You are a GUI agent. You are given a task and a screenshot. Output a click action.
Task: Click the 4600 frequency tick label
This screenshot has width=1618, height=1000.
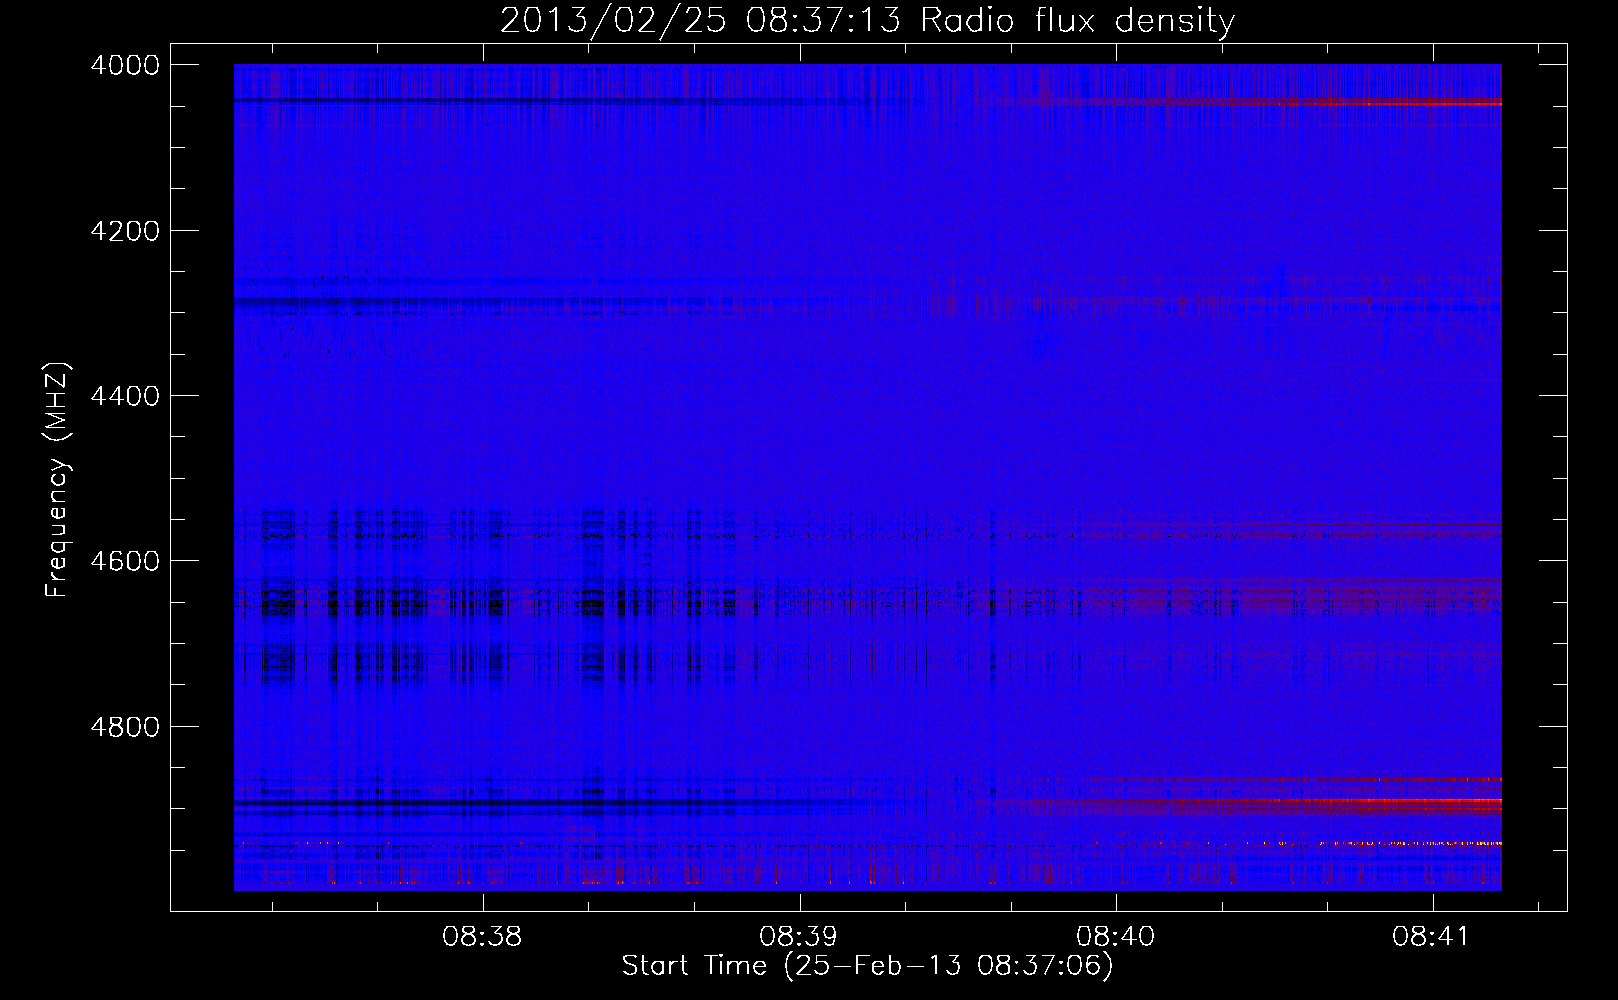[x=125, y=561]
